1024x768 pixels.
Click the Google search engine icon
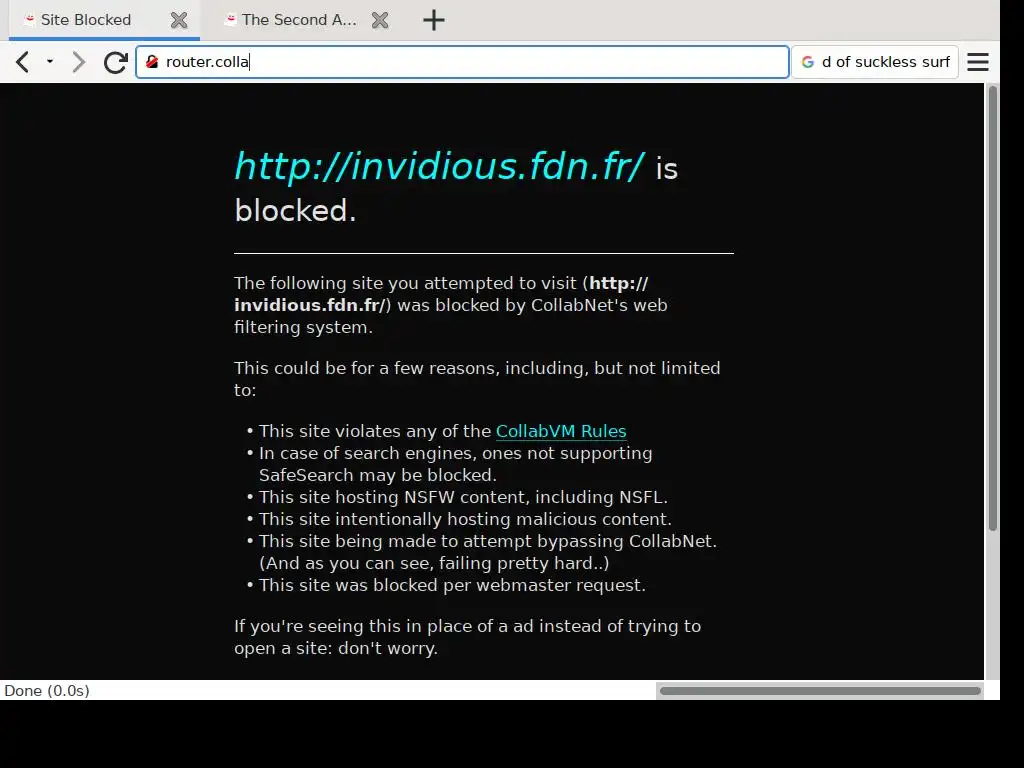tap(808, 62)
